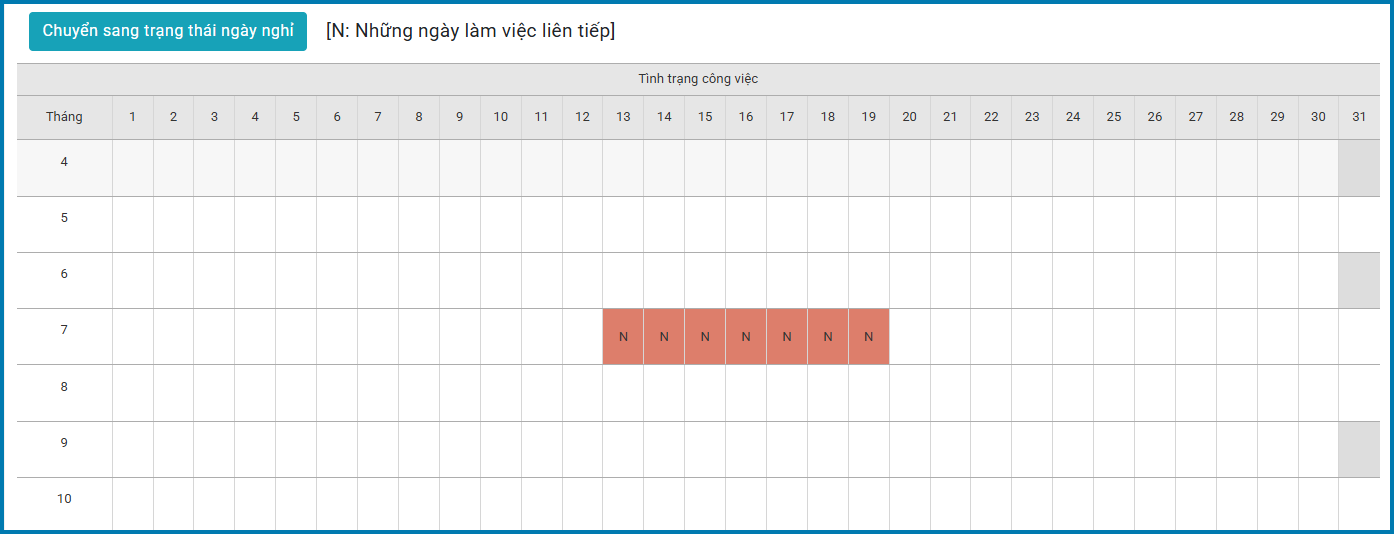
Task: Select the month 4 row label
Action: 65,161
